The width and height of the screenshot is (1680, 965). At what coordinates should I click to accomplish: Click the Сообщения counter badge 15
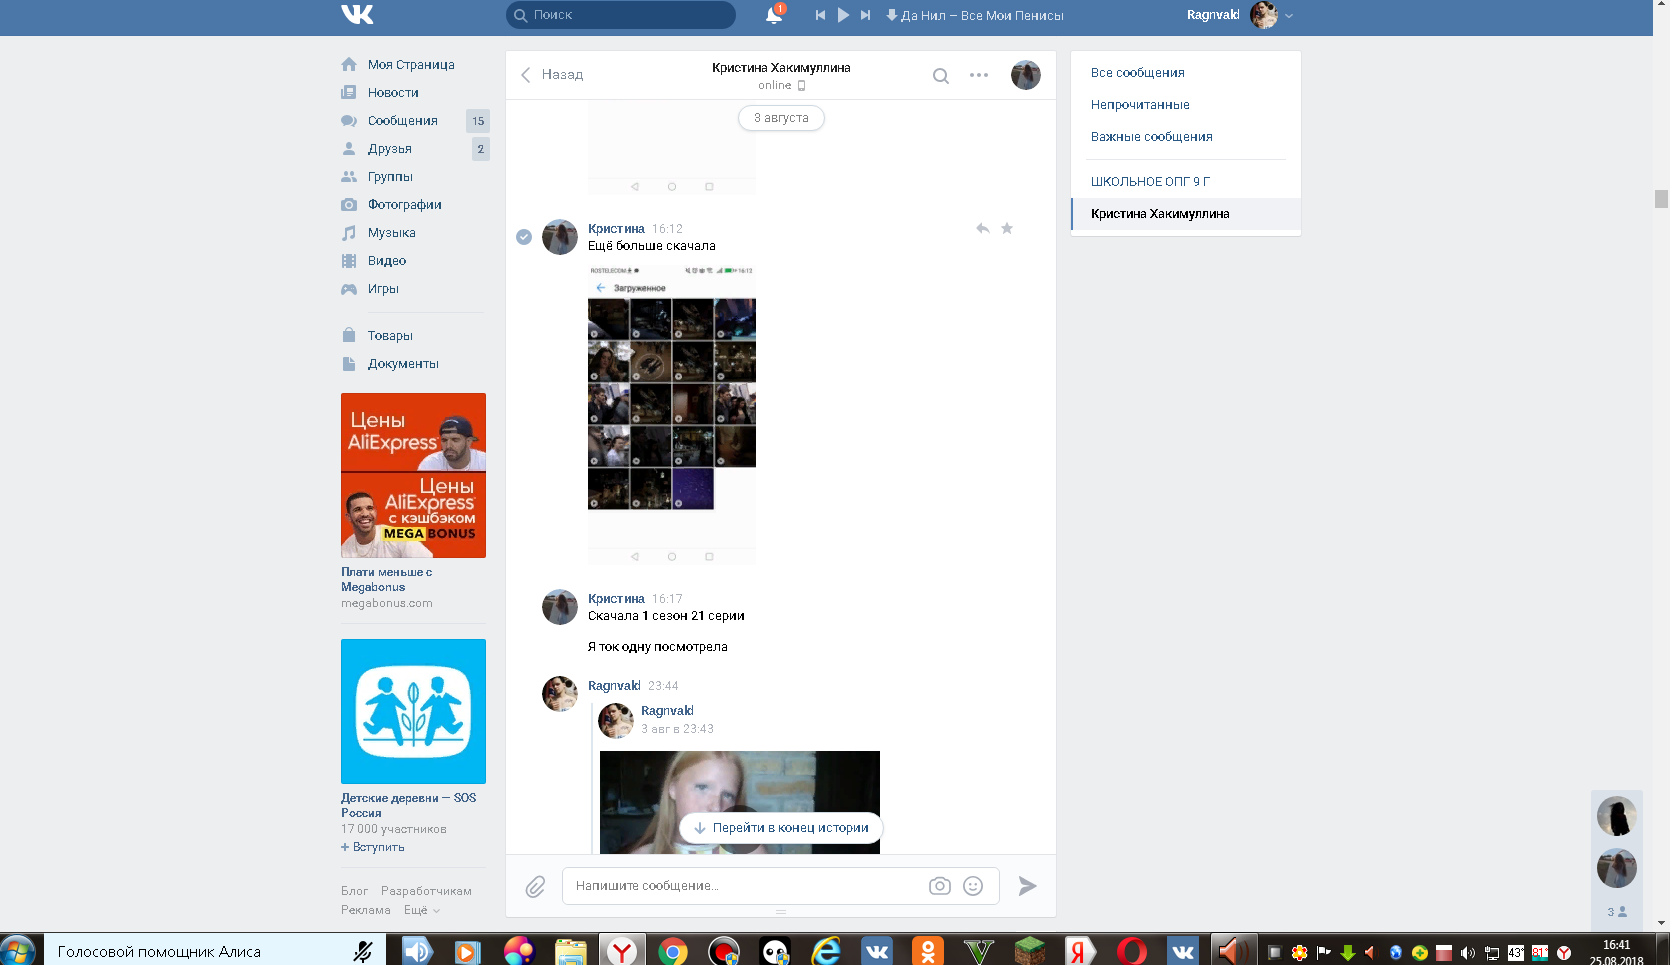point(478,121)
